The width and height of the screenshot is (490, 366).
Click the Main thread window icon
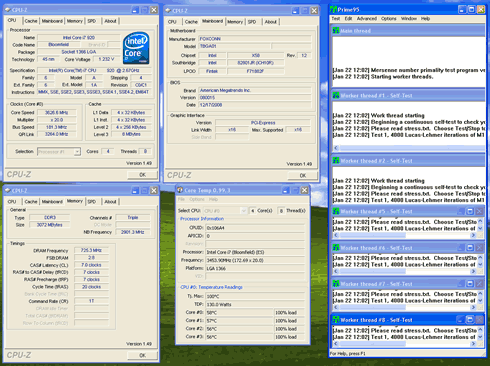click(x=336, y=31)
